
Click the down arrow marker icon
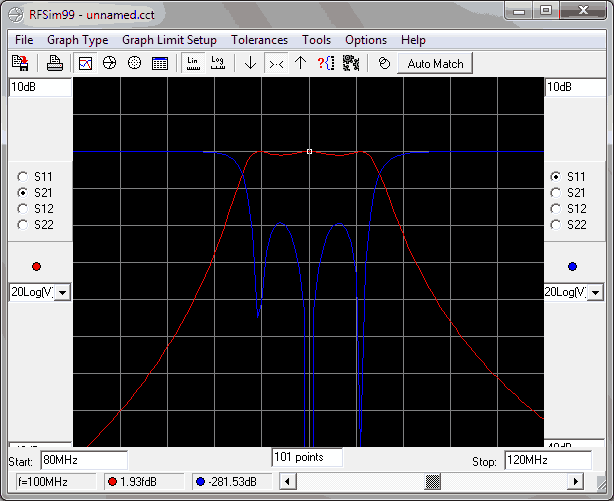click(251, 63)
